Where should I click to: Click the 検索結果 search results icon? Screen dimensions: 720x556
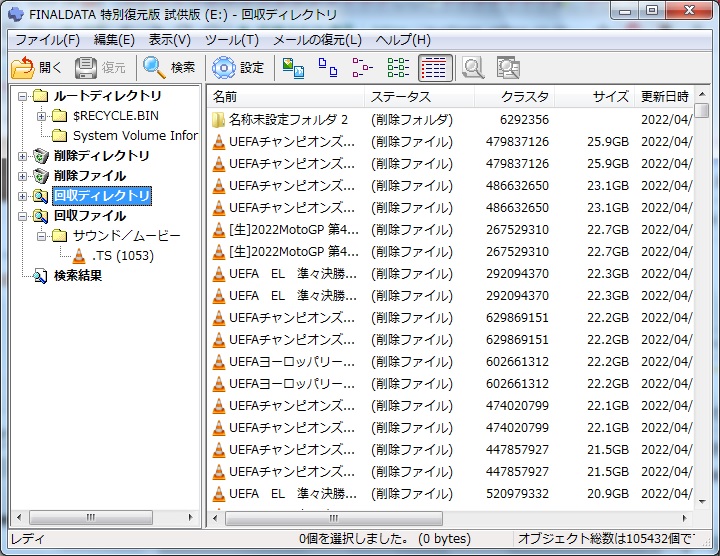[40, 276]
